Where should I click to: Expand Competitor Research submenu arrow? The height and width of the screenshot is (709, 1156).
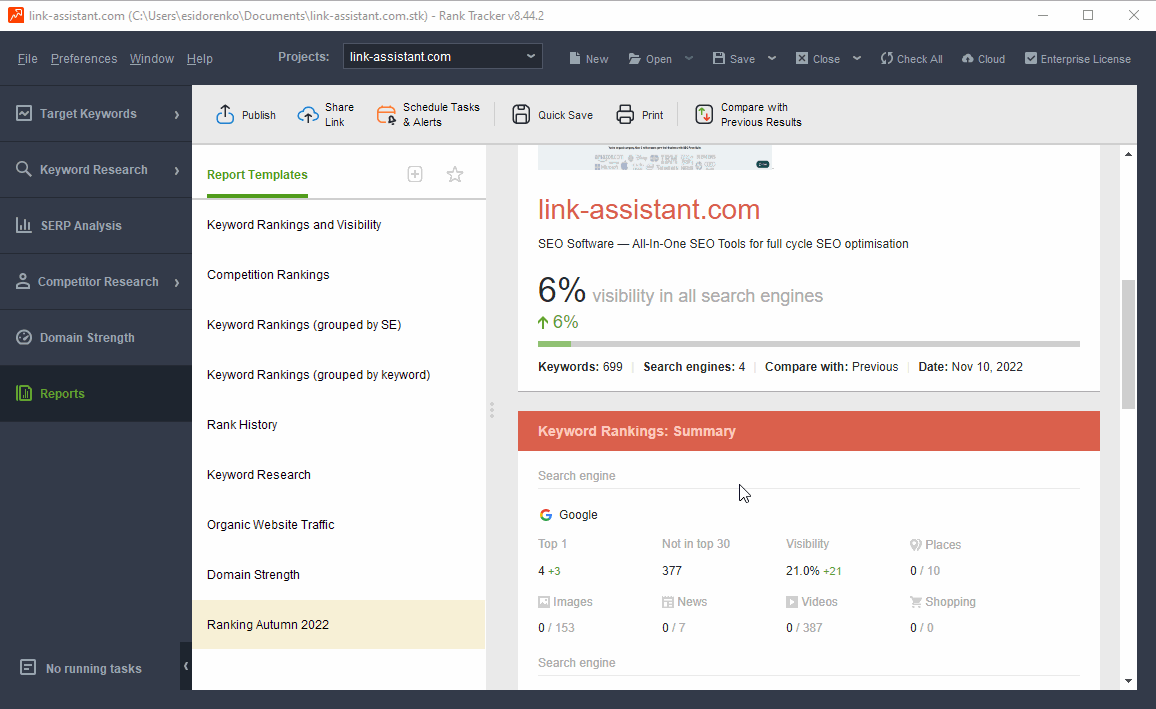(x=177, y=282)
